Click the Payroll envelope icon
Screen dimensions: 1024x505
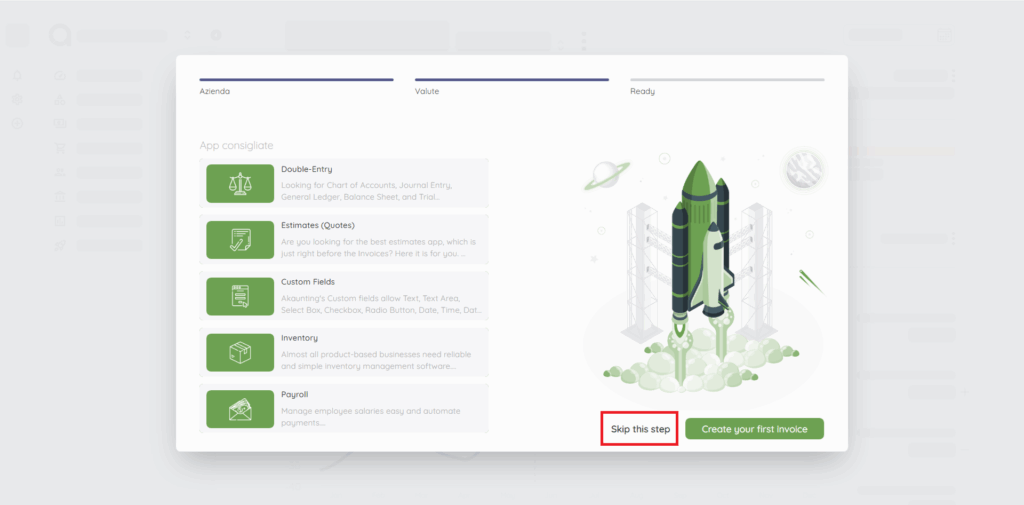tap(240, 408)
